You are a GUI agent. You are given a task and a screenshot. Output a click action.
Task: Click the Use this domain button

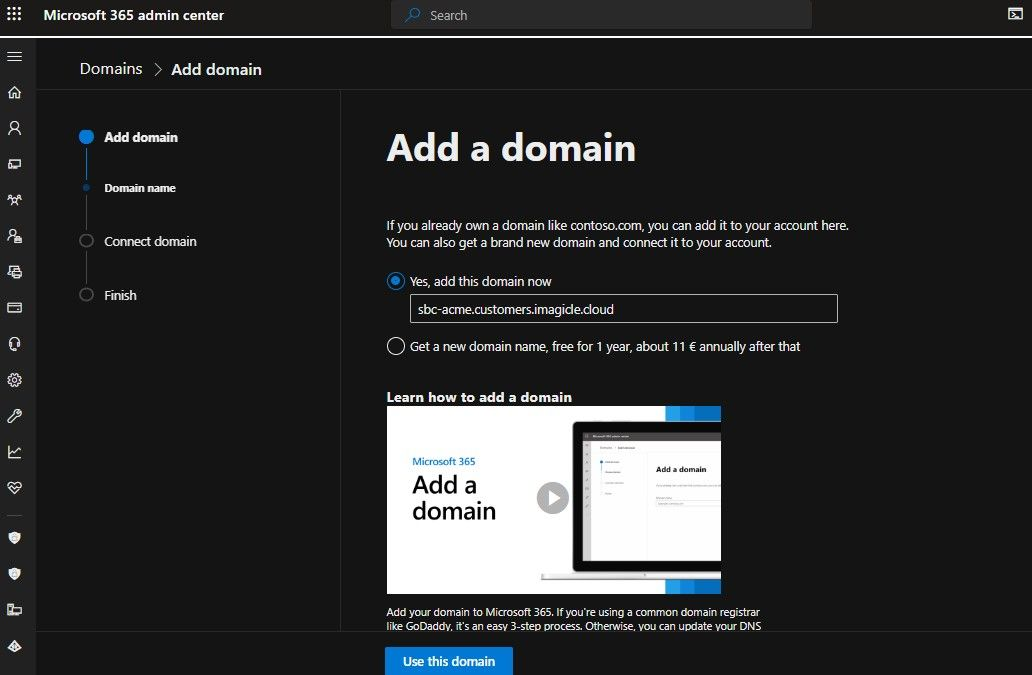coord(448,661)
